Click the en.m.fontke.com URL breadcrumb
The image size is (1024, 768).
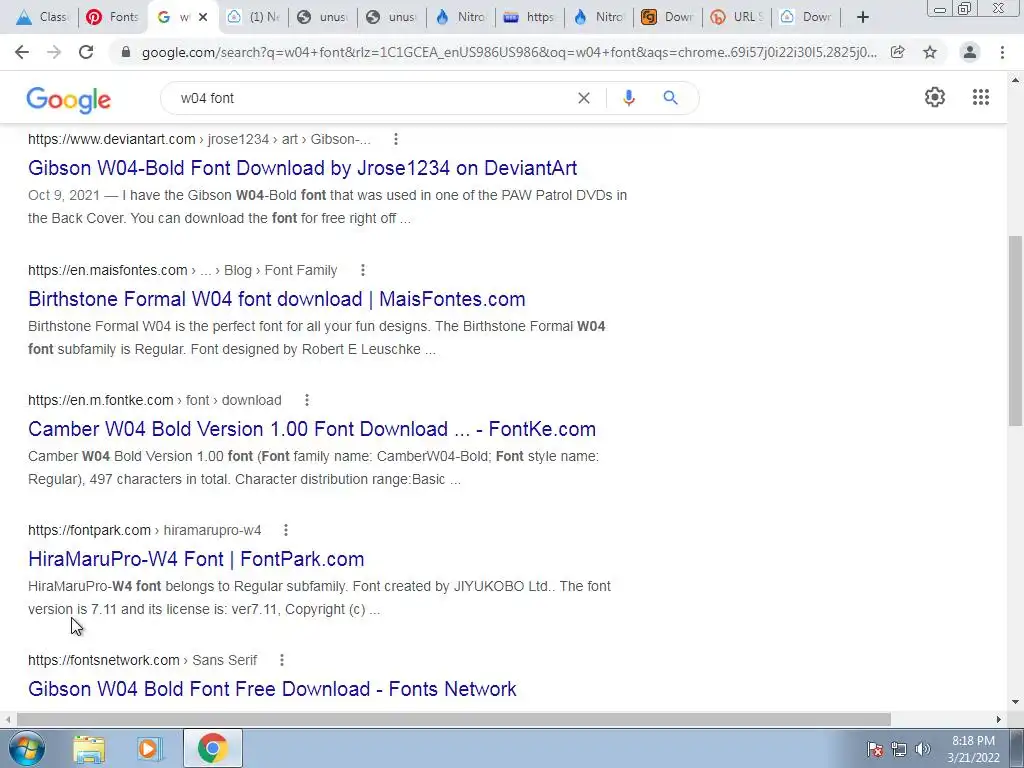point(155,400)
